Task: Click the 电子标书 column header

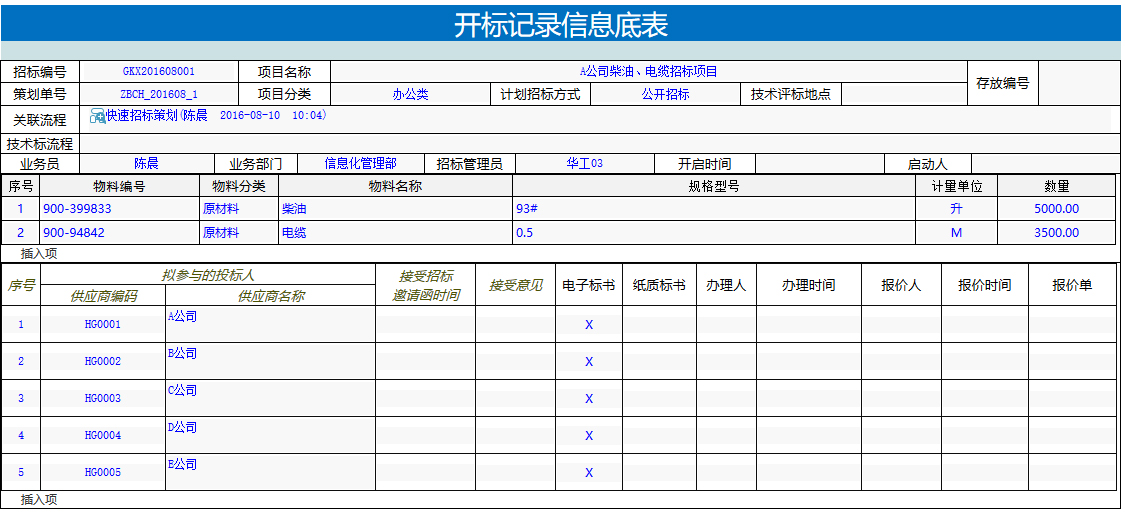Action: (589, 285)
